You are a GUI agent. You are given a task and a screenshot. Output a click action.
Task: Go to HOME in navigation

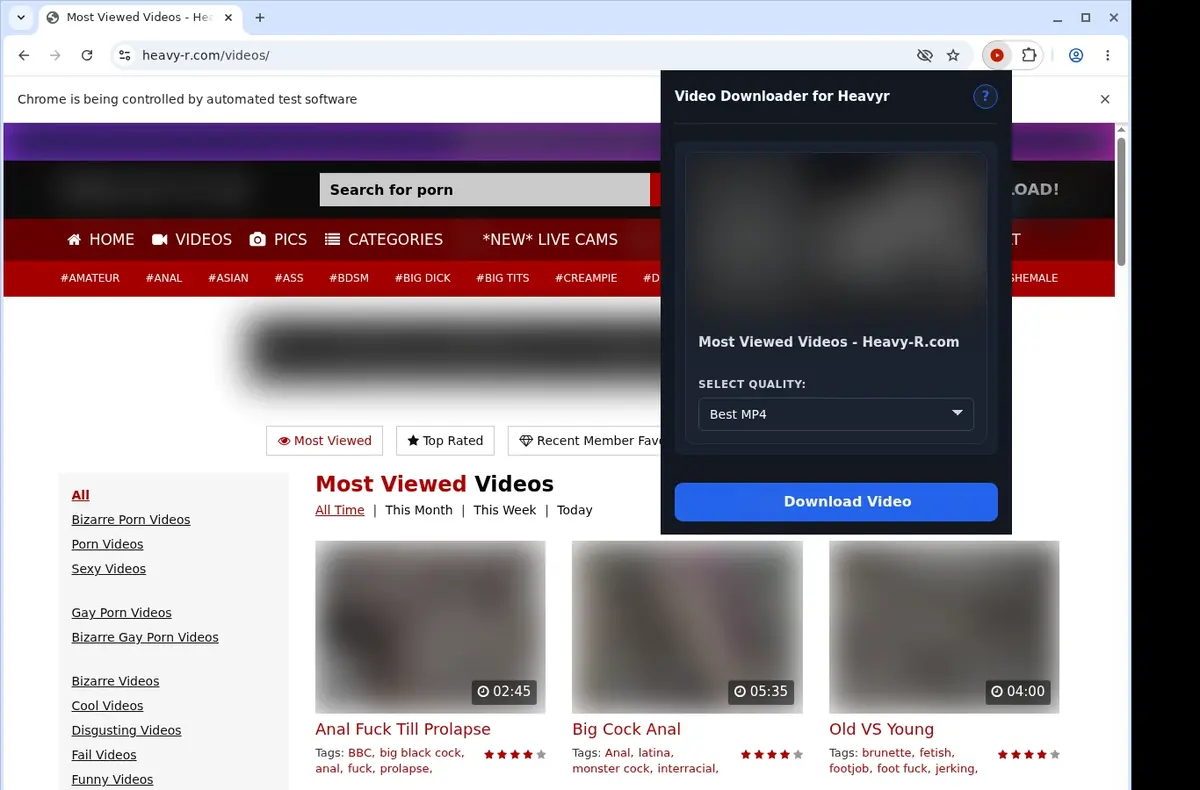pos(101,240)
